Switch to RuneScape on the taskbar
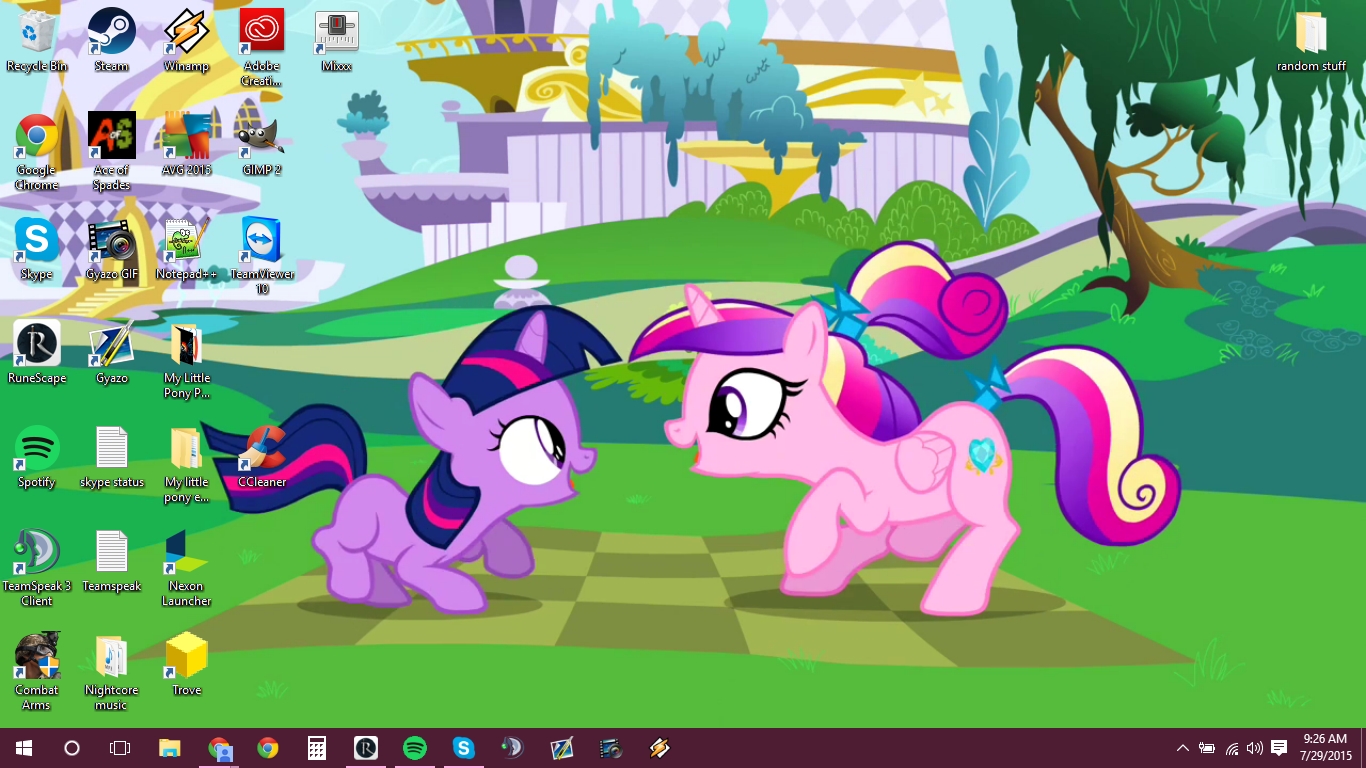This screenshot has height=768, width=1366. click(x=366, y=748)
